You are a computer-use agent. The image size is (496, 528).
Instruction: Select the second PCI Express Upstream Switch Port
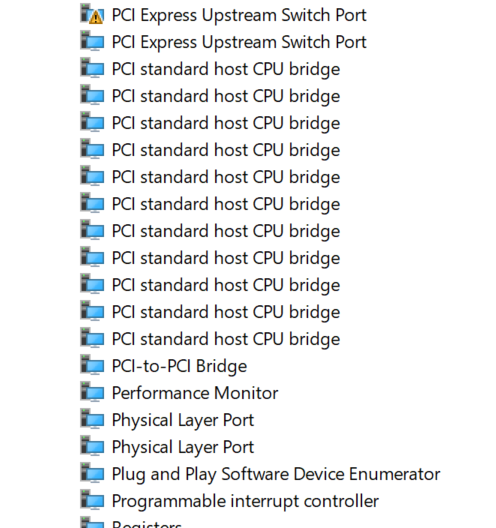[239, 42]
